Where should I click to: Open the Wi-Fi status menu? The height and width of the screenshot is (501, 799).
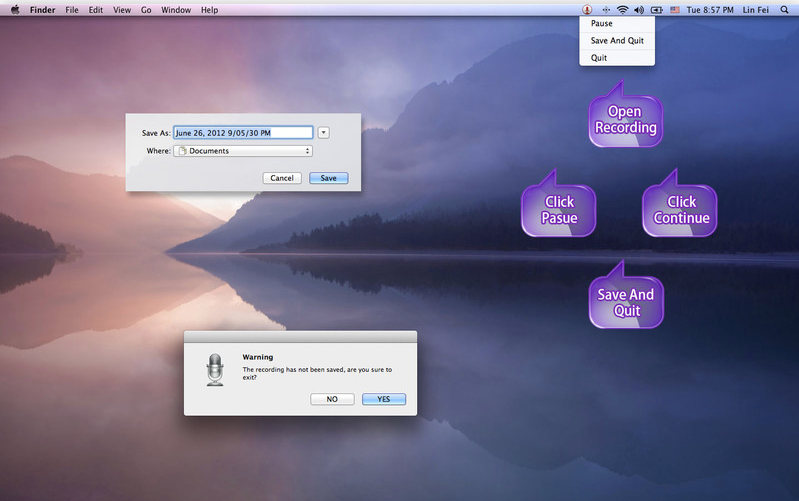pyautogui.click(x=622, y=9)
